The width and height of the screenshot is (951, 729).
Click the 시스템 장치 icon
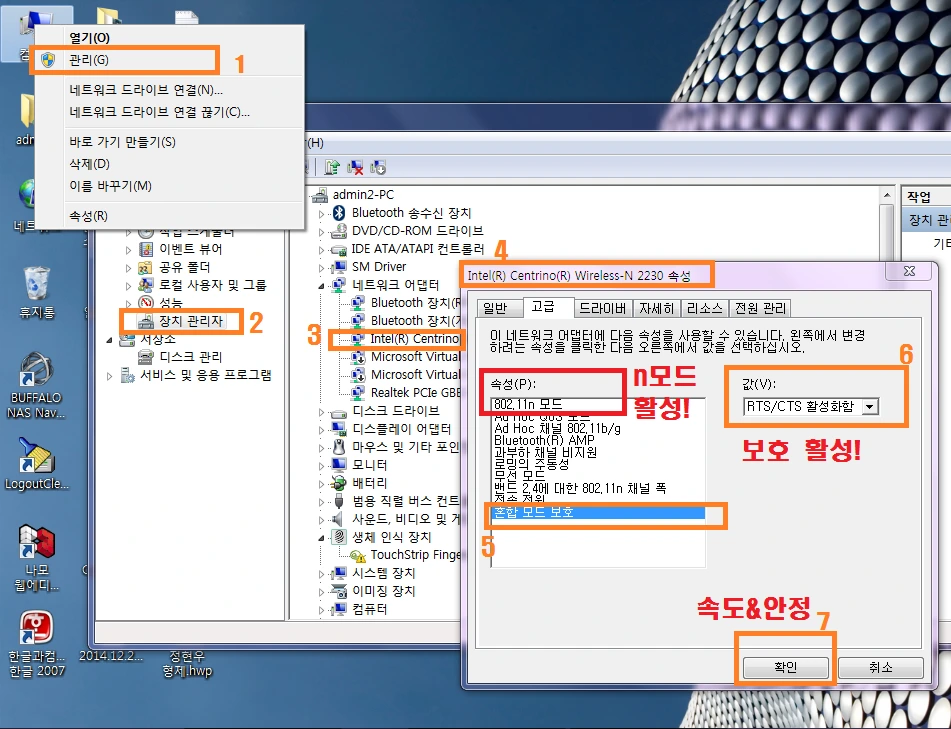[338, 573]
